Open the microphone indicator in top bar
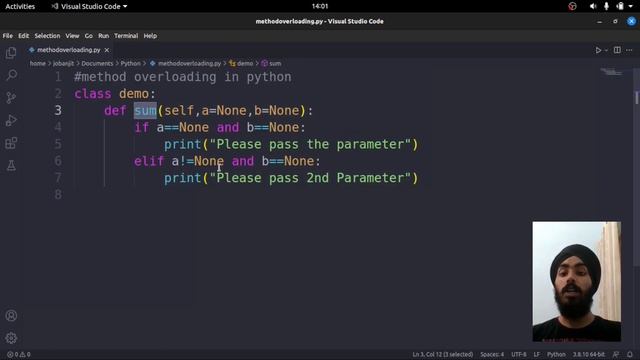Screen dimensions: 640x360 606,6
